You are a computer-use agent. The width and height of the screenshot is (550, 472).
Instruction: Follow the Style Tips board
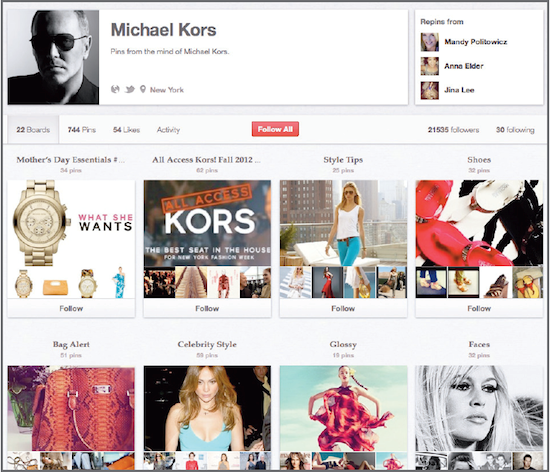point(343,309)
